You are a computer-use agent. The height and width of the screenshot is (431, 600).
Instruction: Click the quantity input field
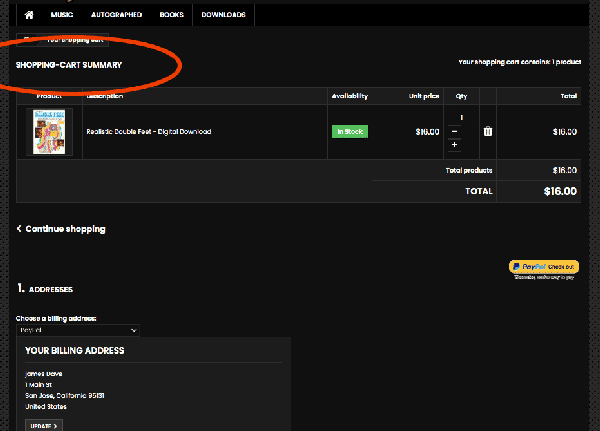point(461,118)
